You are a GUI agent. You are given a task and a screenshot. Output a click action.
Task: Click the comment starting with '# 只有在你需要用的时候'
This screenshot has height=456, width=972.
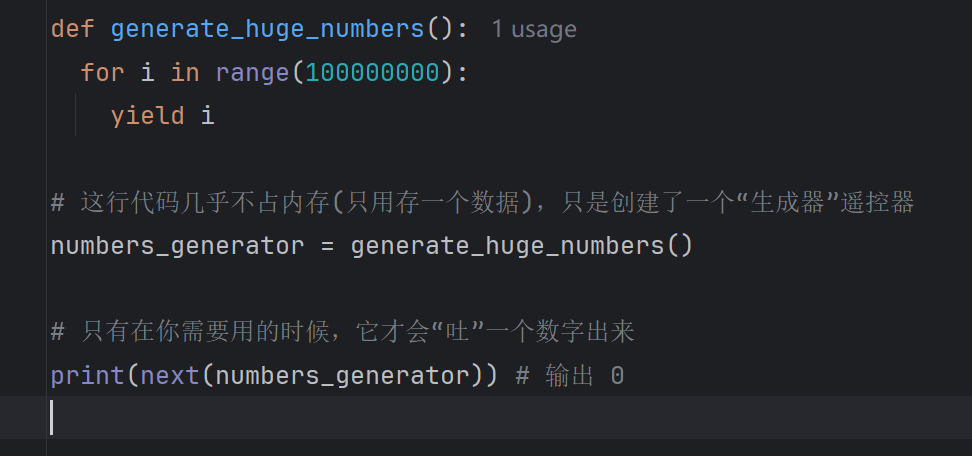343,333
